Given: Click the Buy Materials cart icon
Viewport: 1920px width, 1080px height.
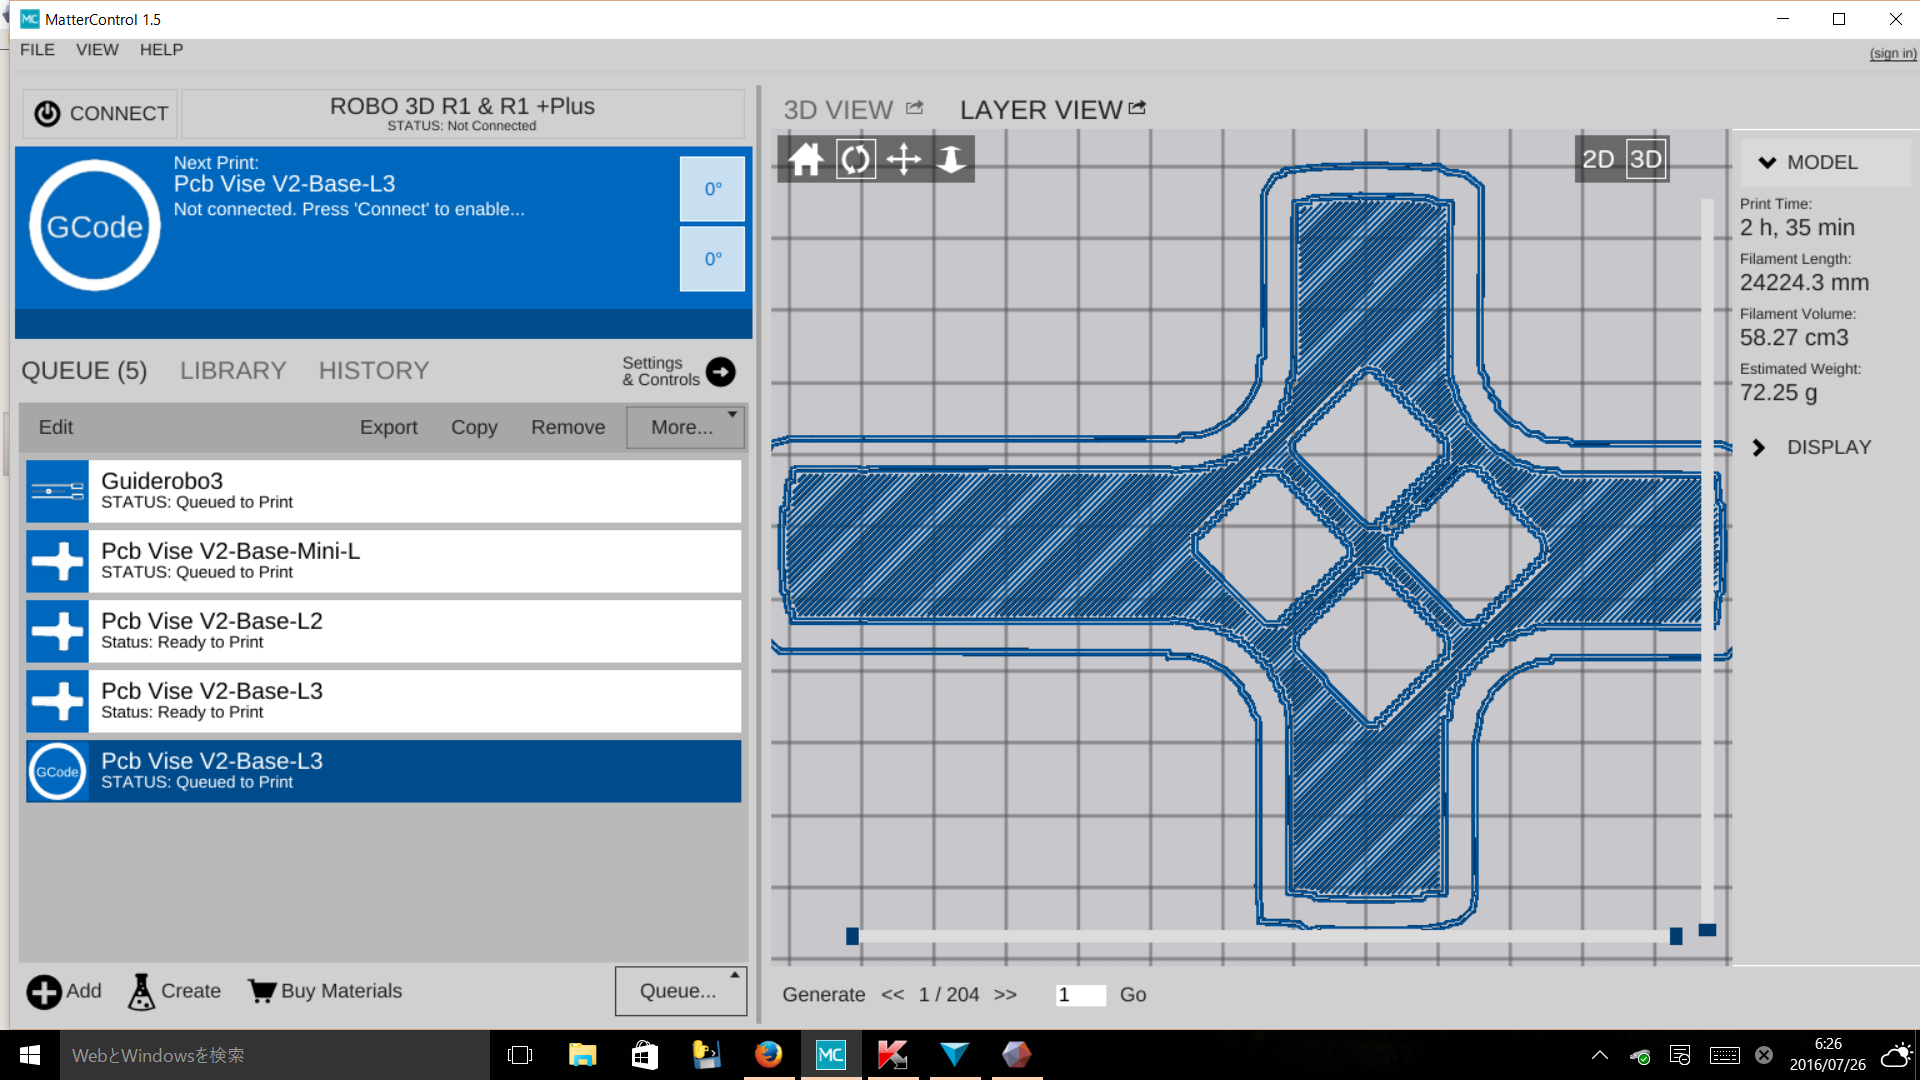Looking at the screenshot, I should click(x=262, y=991).
